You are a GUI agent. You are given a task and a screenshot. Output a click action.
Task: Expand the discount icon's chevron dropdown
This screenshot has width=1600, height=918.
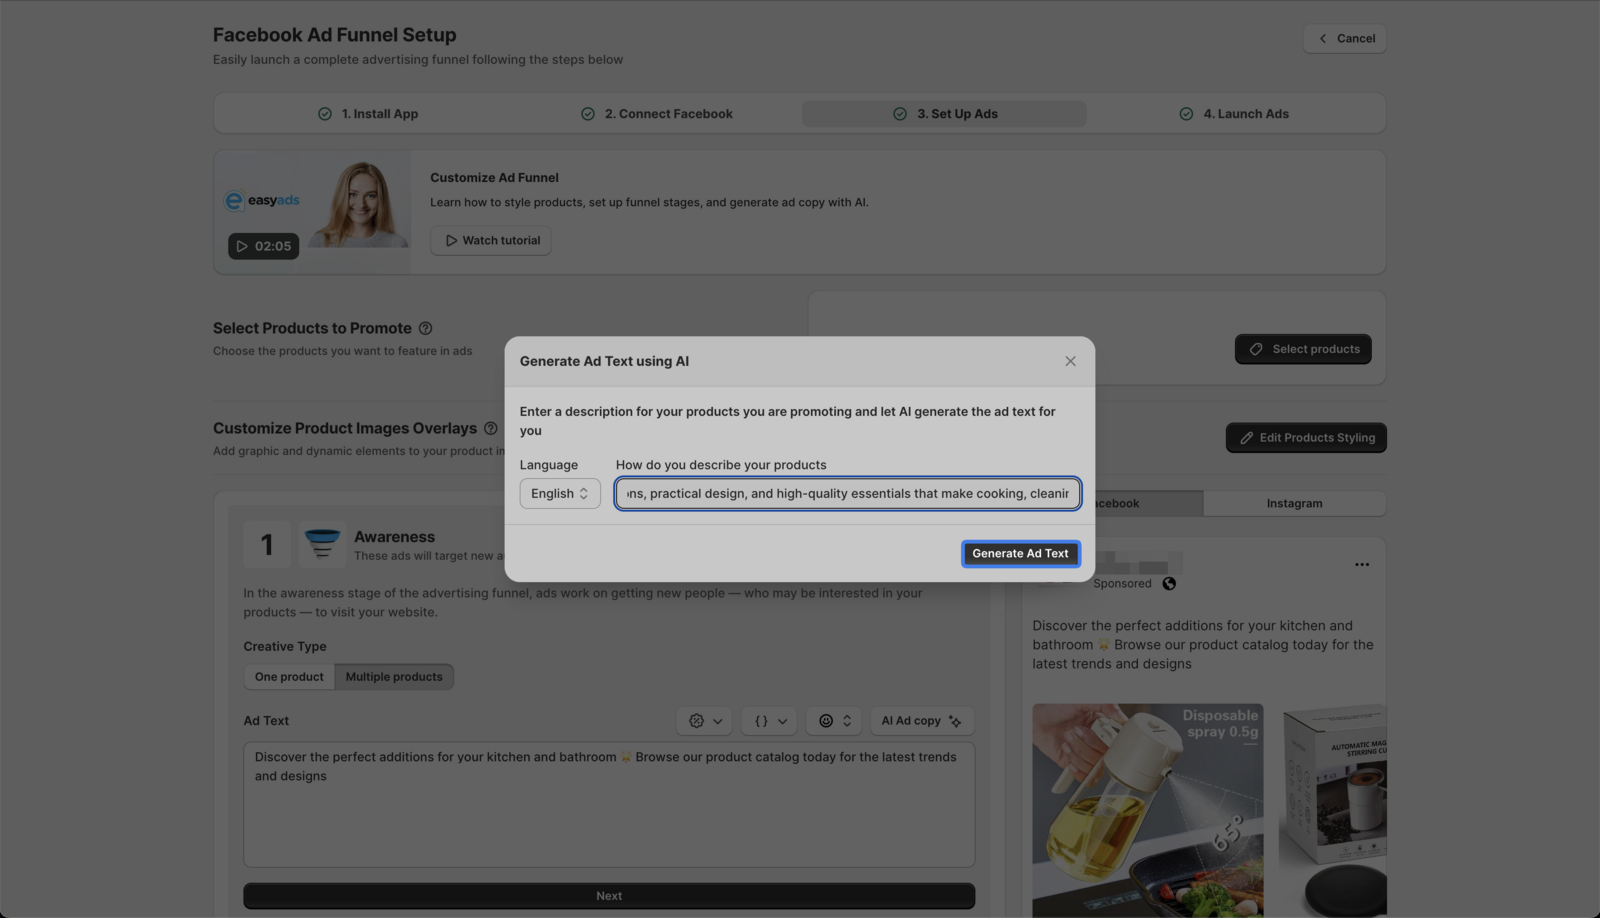click(x=716, y=720)
